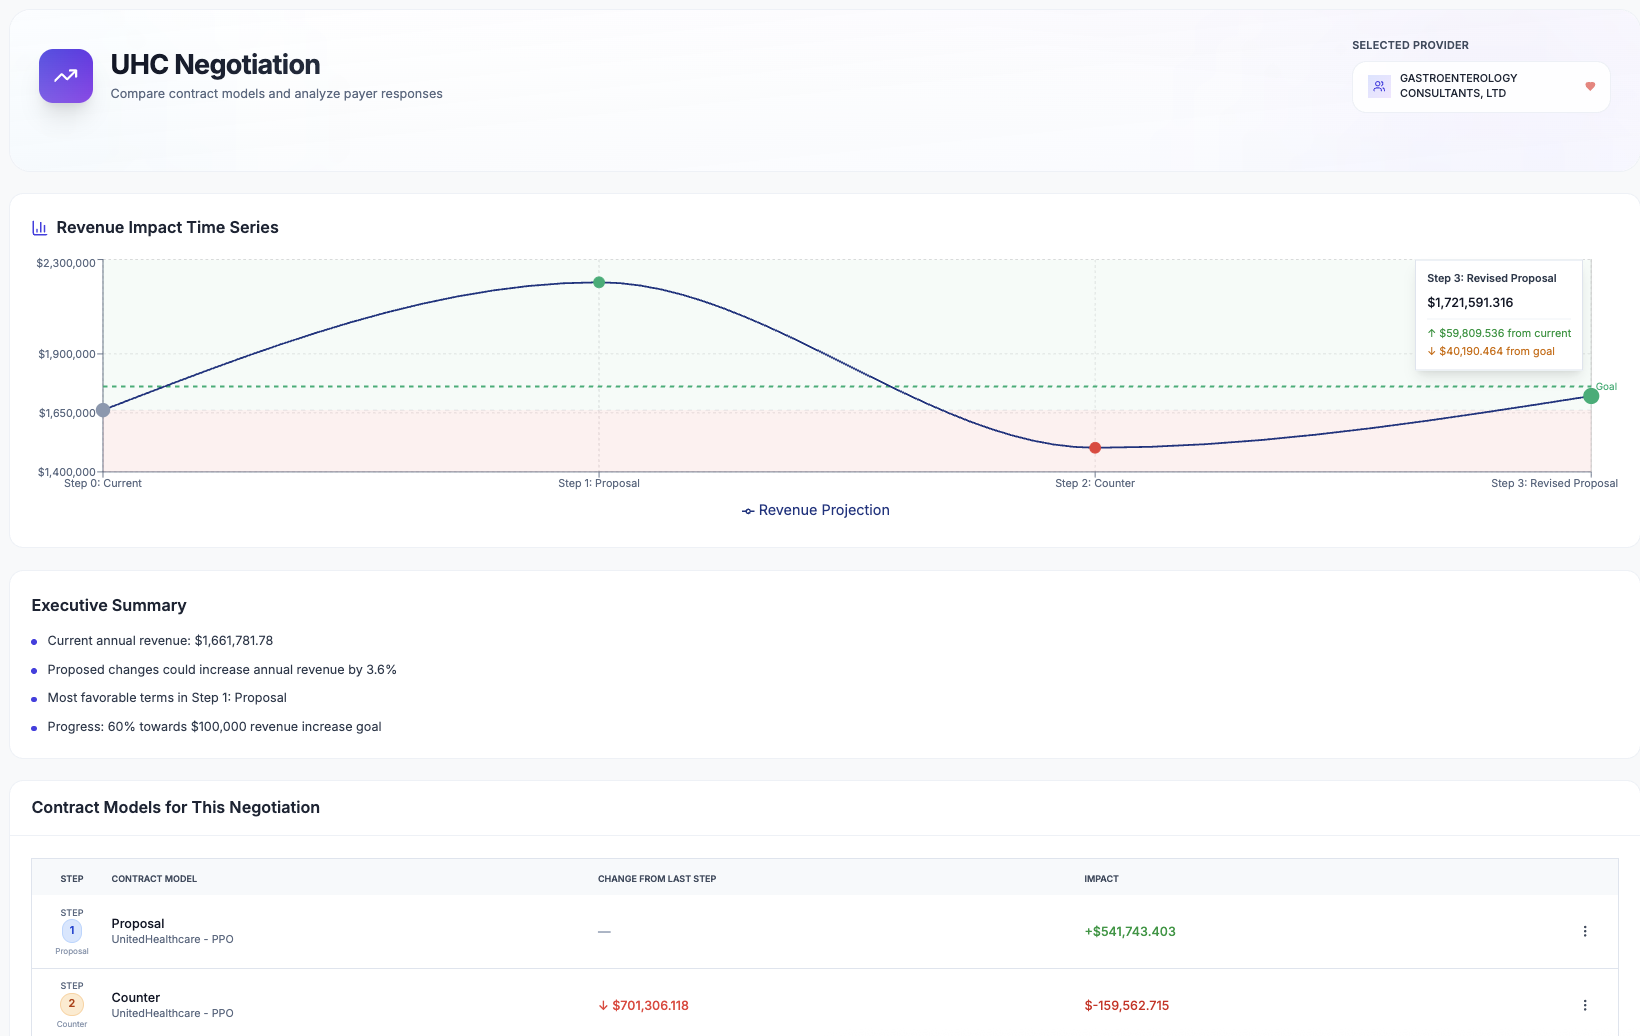Click the Change From Last Step column header
Viewport: 1640px width, 1036px height.
[657, 879]
